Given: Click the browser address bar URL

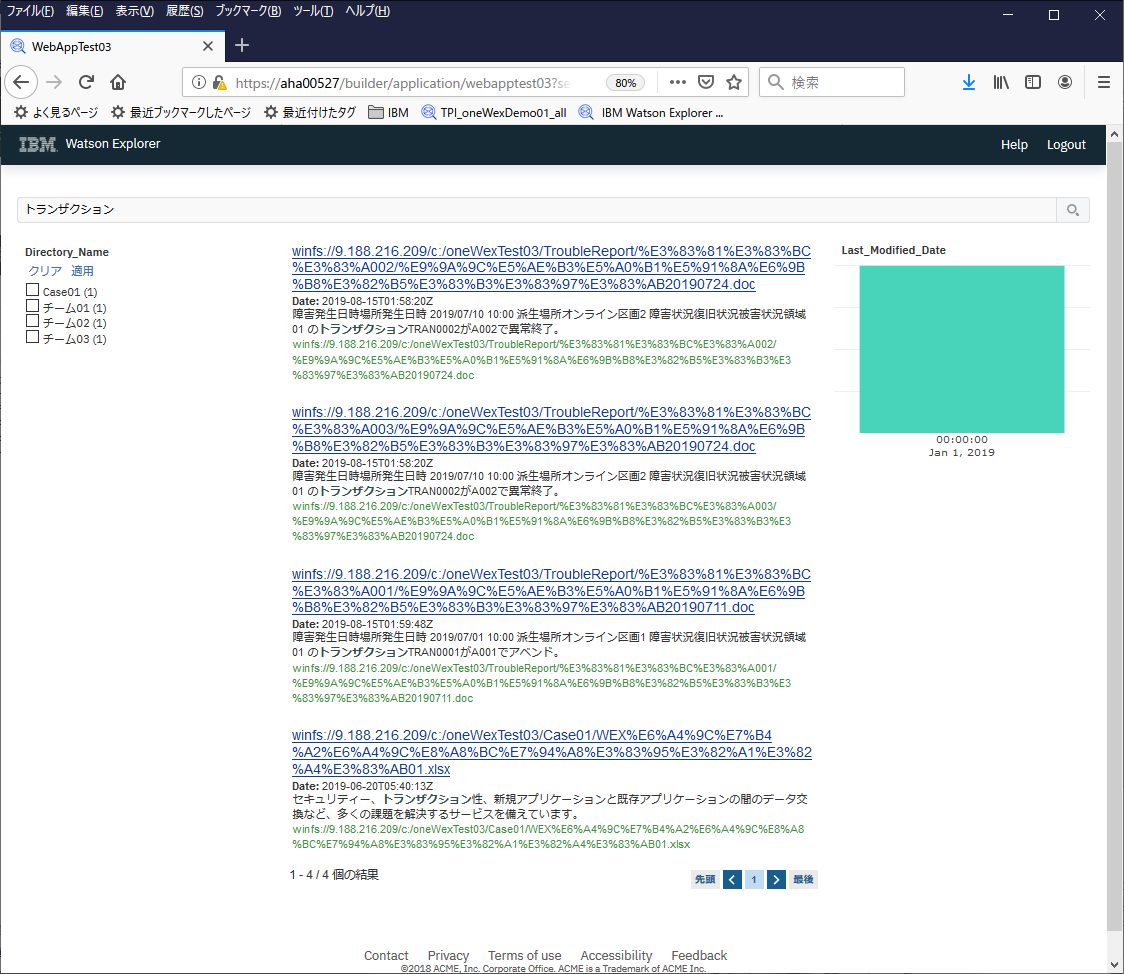Looking at the screenshot, I should click(403, 83).
